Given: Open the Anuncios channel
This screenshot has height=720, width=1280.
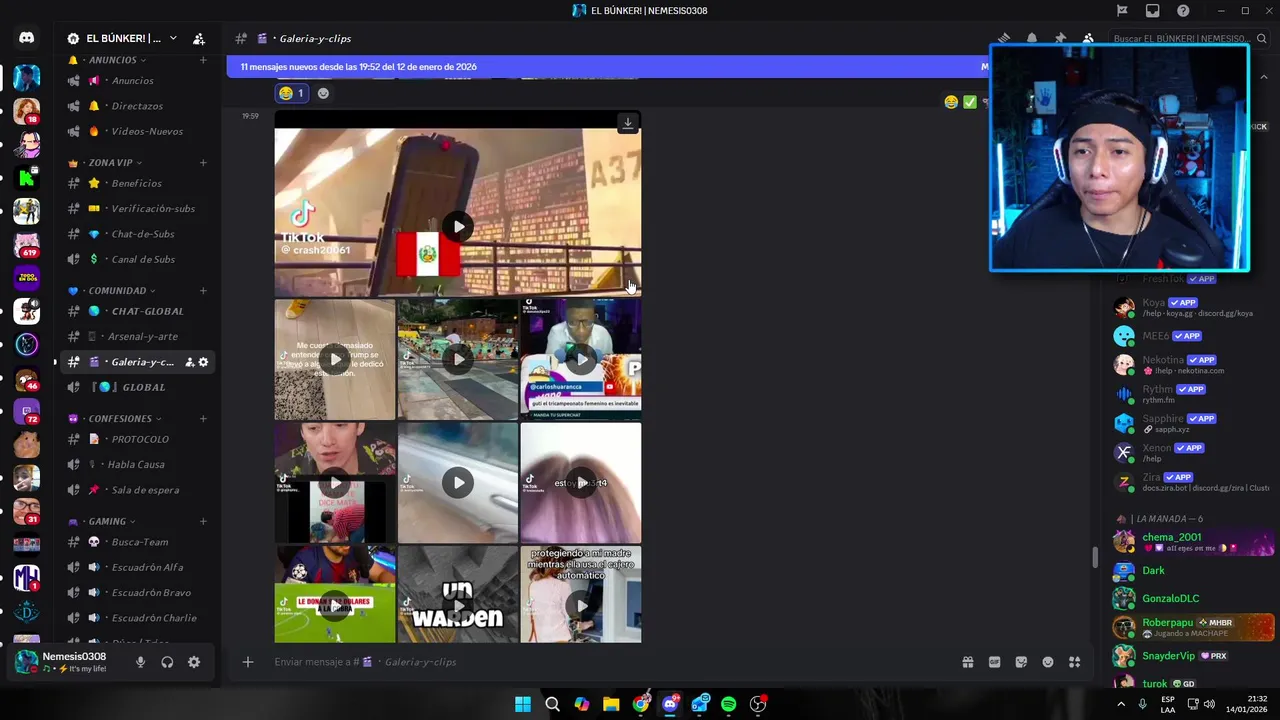Looking at the screenshot, I should 138,81.
